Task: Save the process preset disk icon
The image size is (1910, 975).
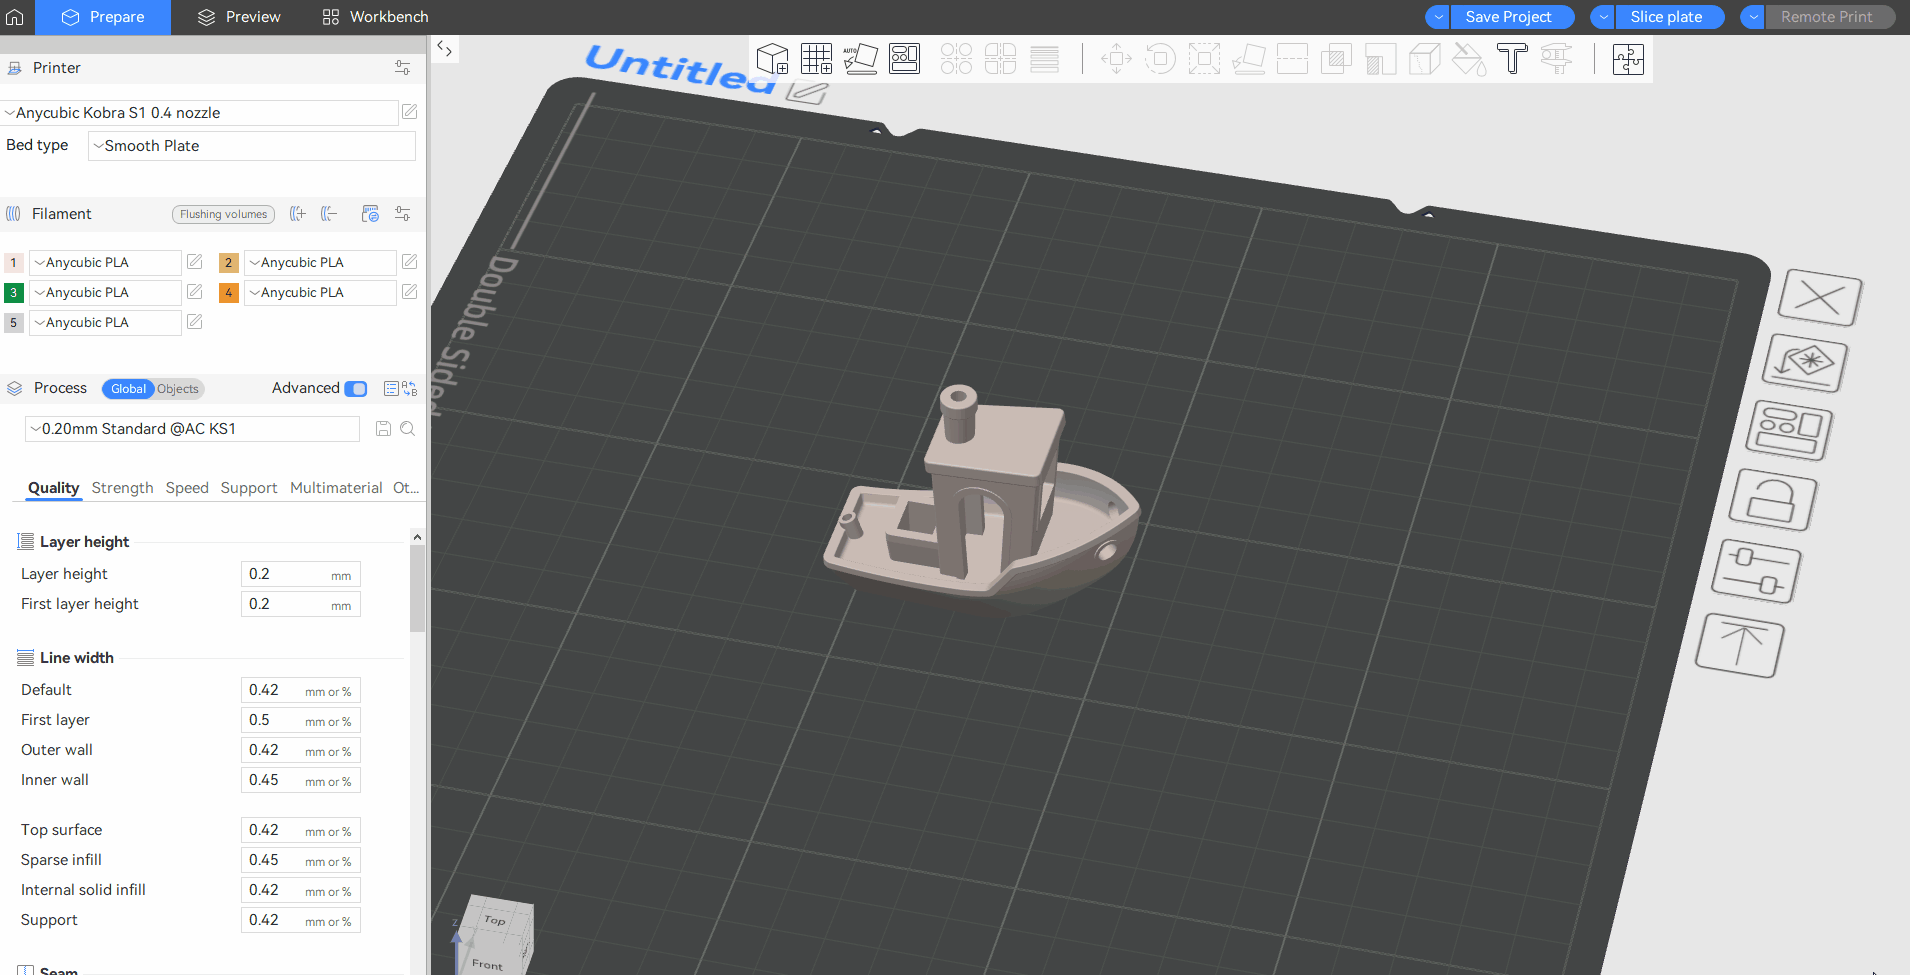Action: click(x=383, y=429)
